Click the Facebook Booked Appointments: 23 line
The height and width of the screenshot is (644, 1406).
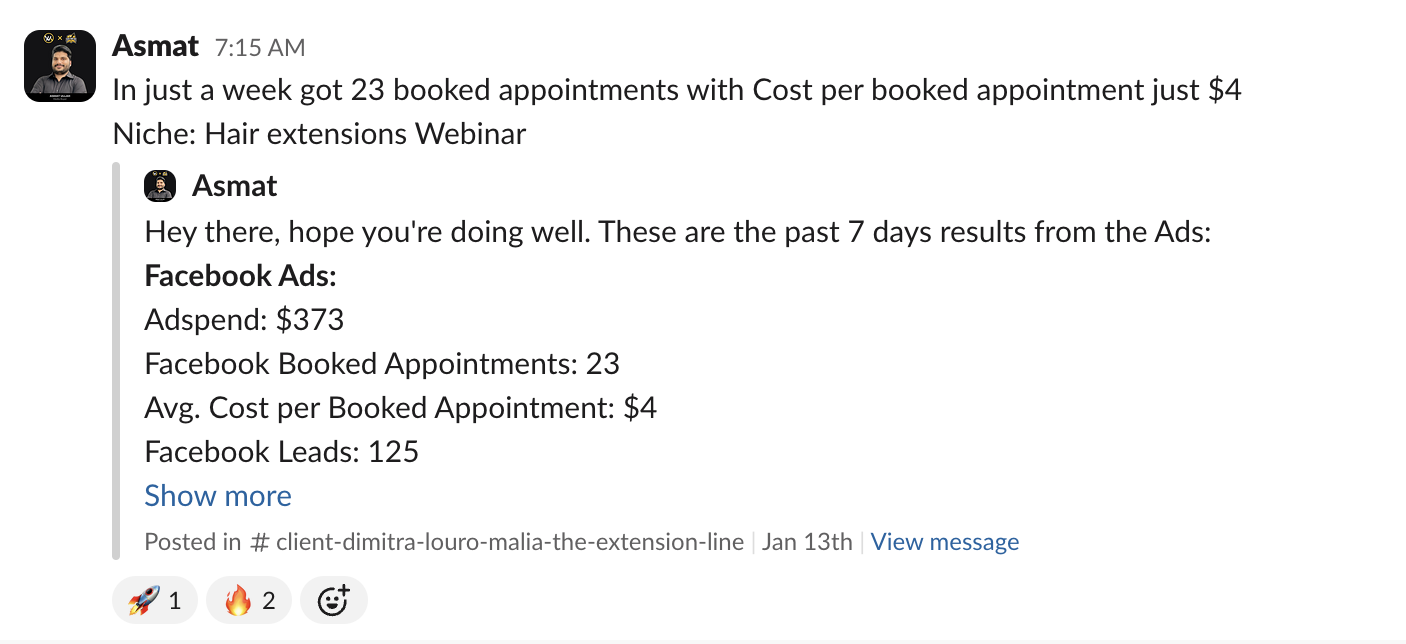pos(382,364)
